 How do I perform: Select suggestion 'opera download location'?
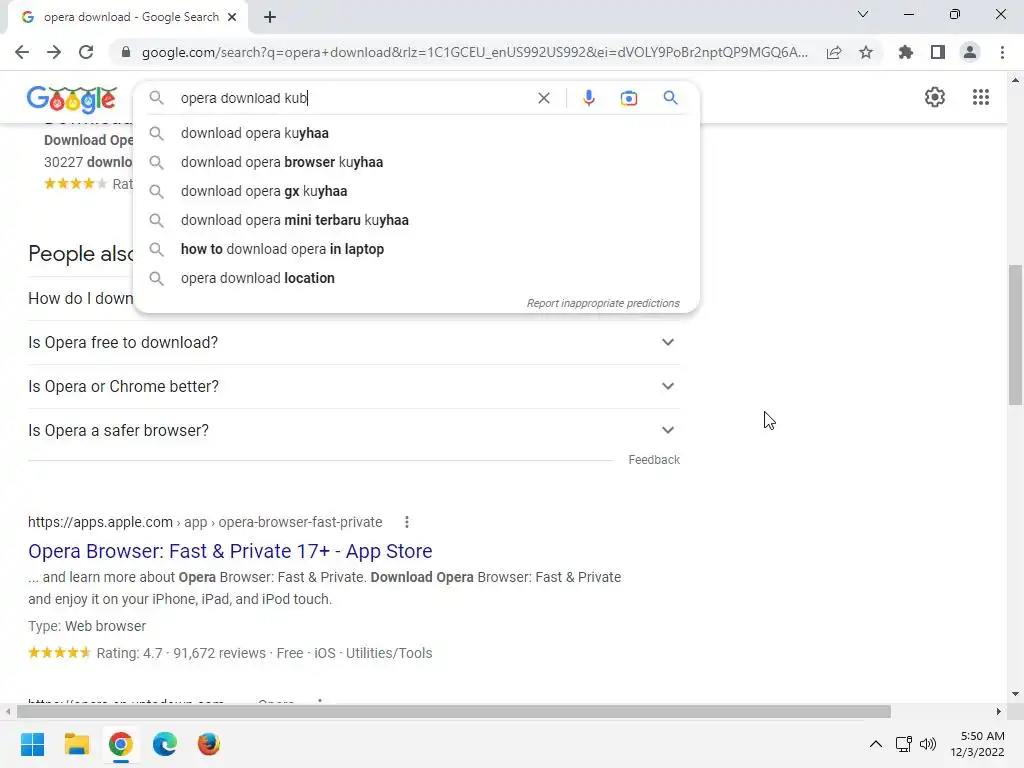[416, 278]
